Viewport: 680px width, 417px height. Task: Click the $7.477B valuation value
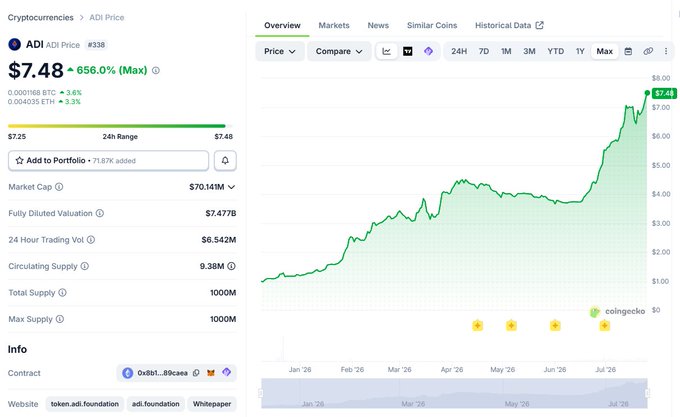[221, 213]
